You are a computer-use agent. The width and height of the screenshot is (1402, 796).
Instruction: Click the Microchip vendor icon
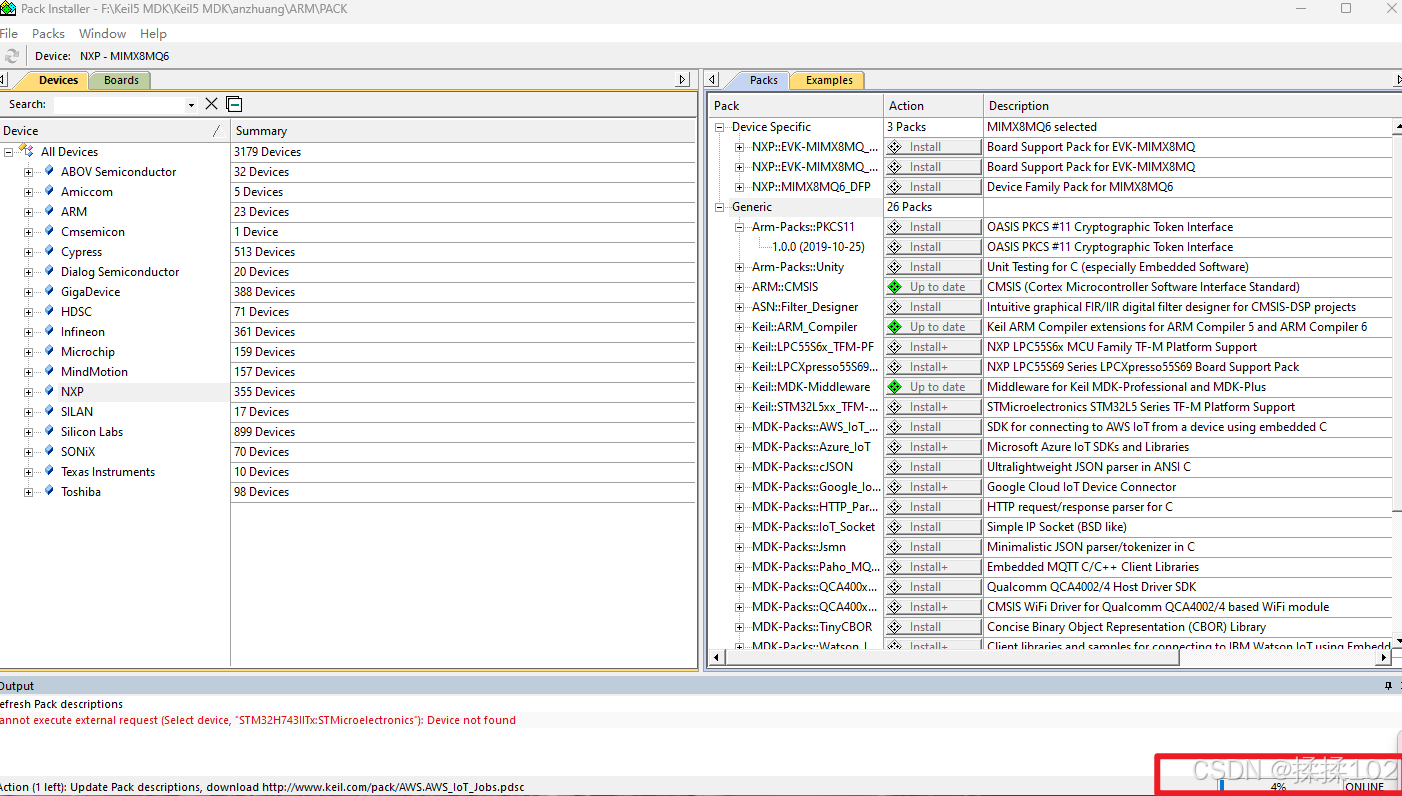49,351
